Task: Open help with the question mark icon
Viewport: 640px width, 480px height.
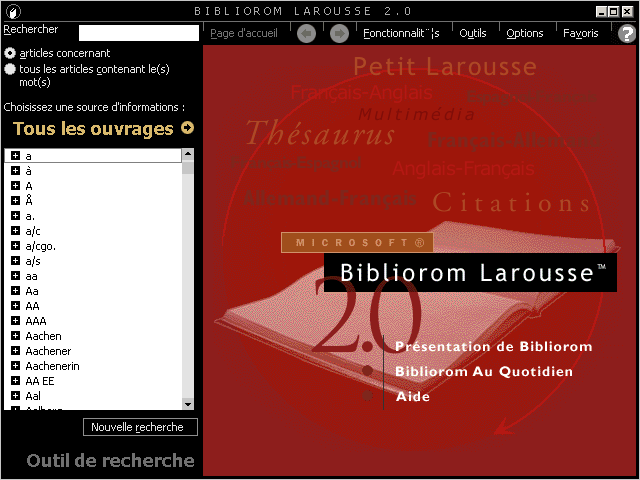Action: [x=627, y=33]
